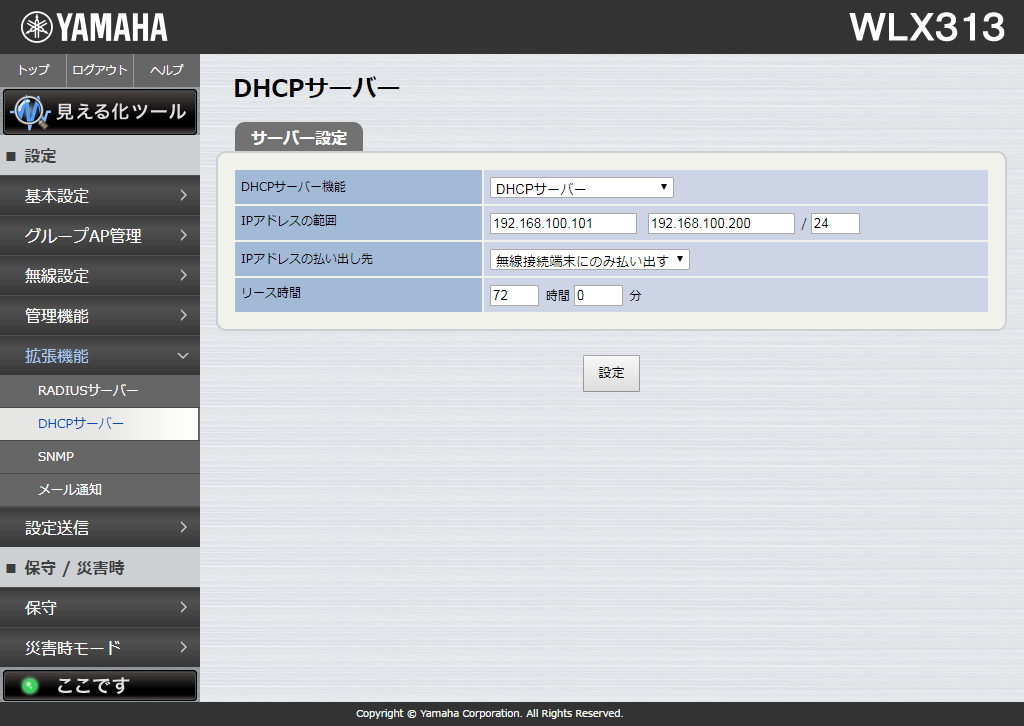Expand the 基本設定 menu chevron

pyautogui.click(x=183, y=196)
